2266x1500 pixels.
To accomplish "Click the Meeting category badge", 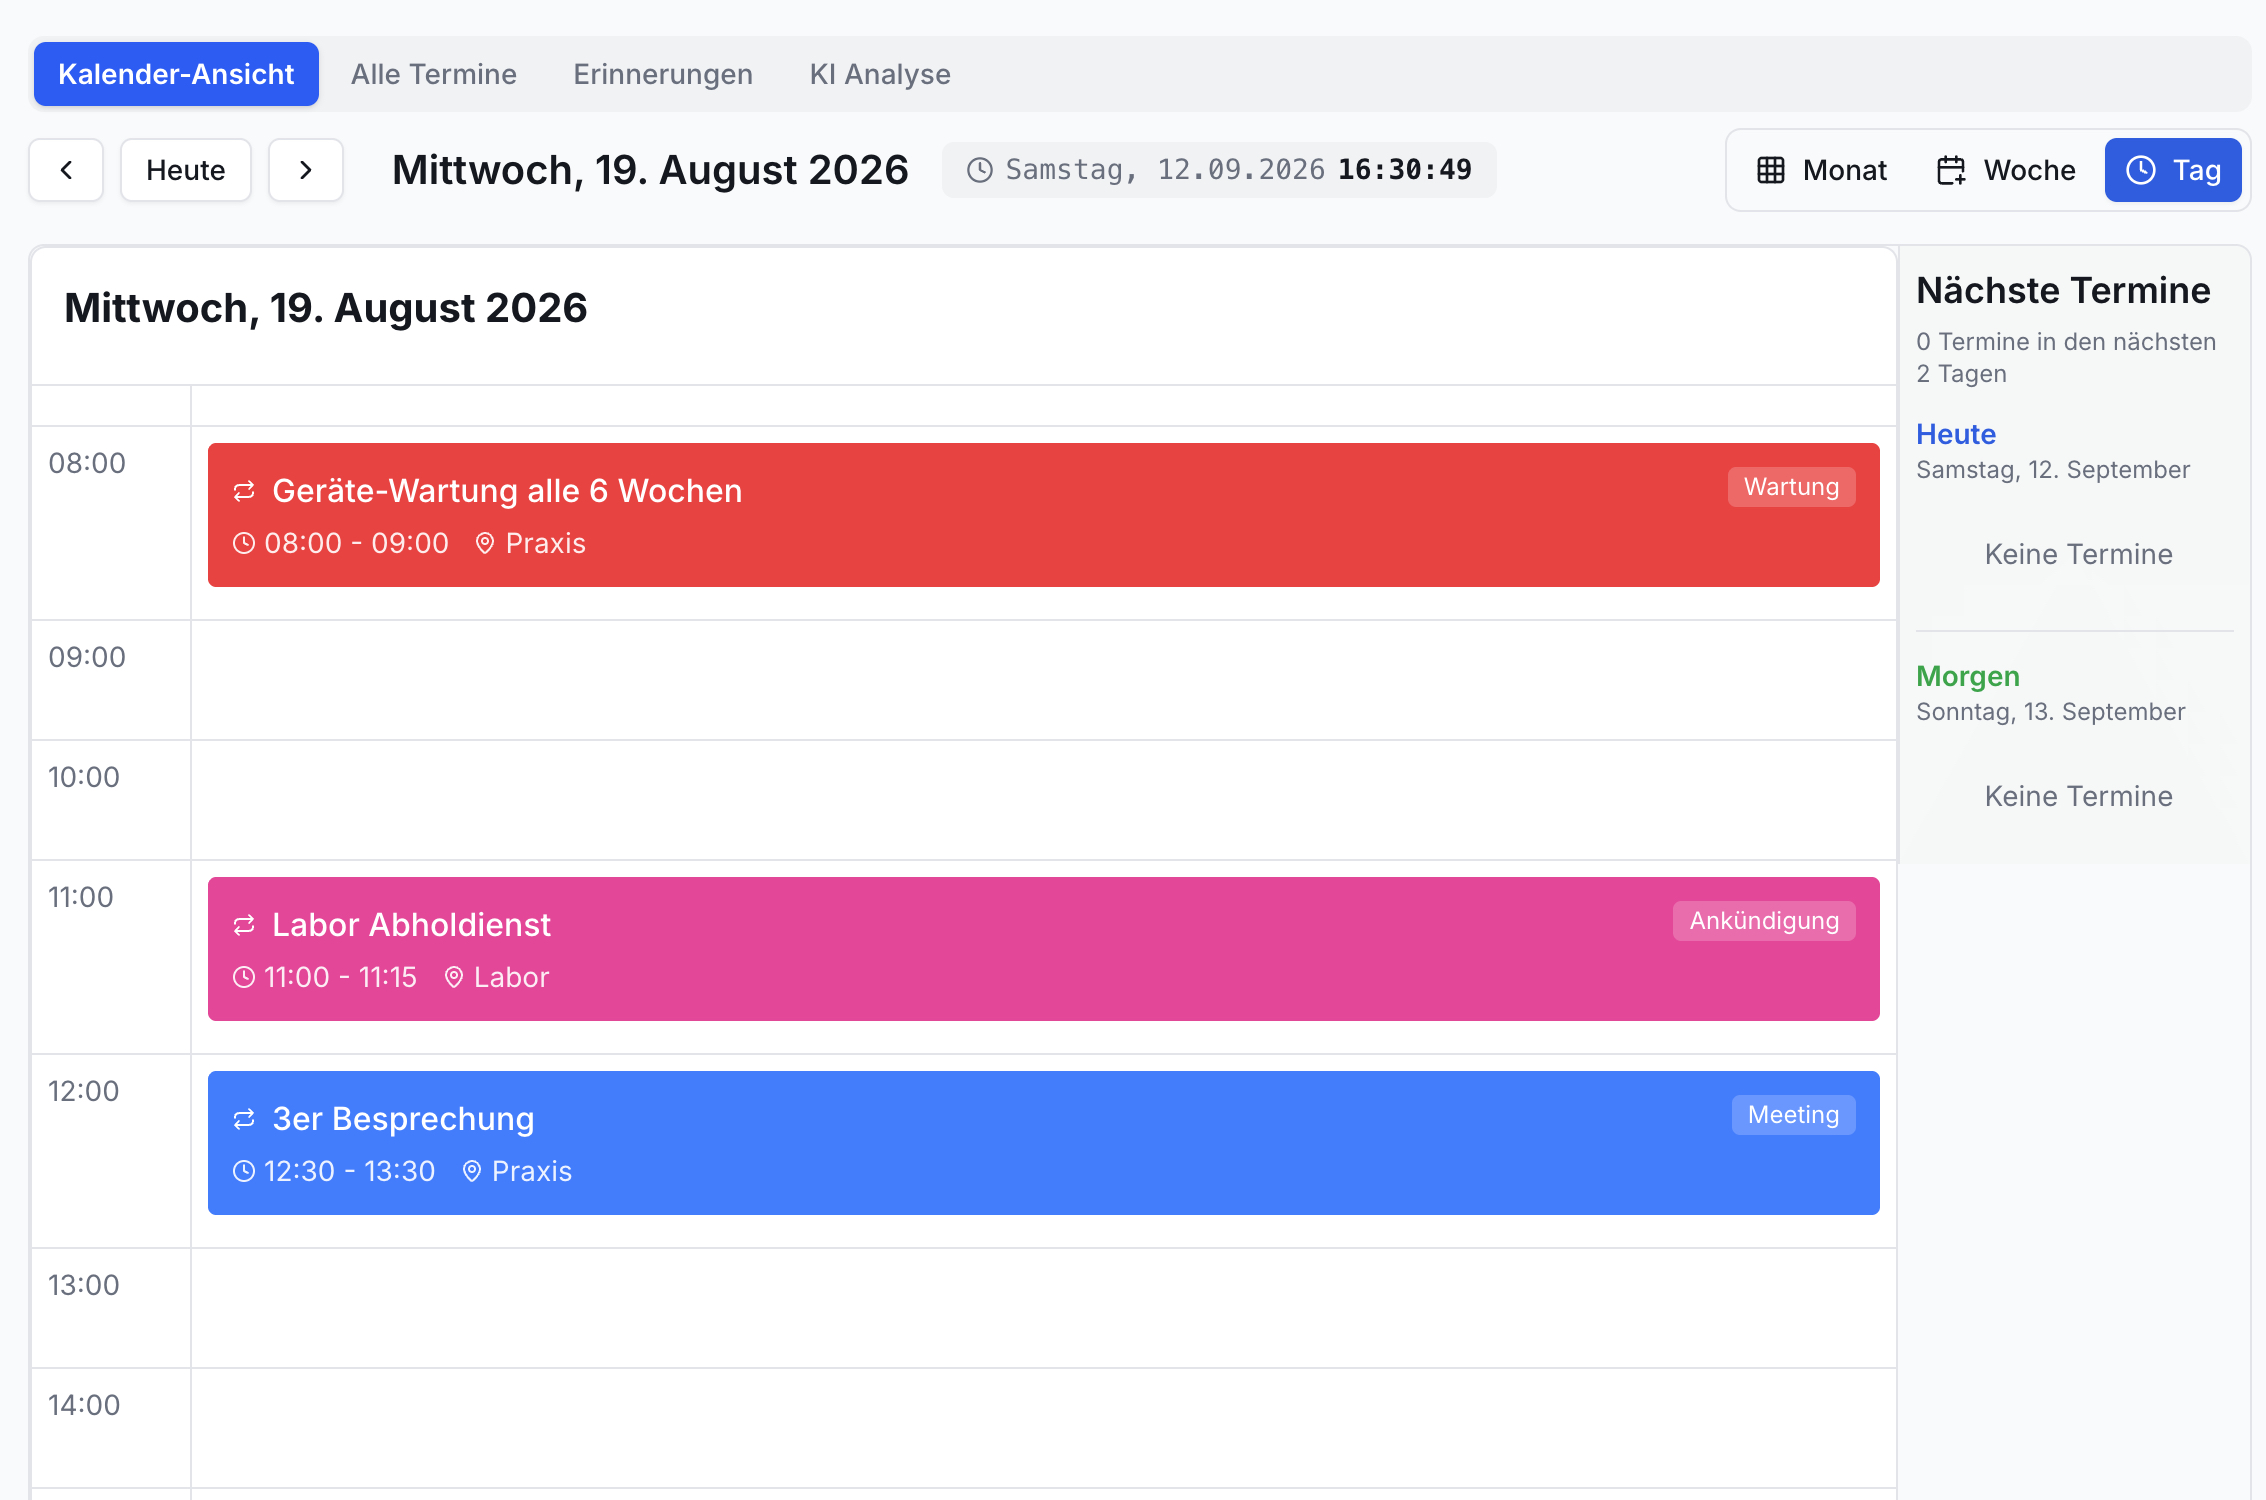I will [1794, 1115].
